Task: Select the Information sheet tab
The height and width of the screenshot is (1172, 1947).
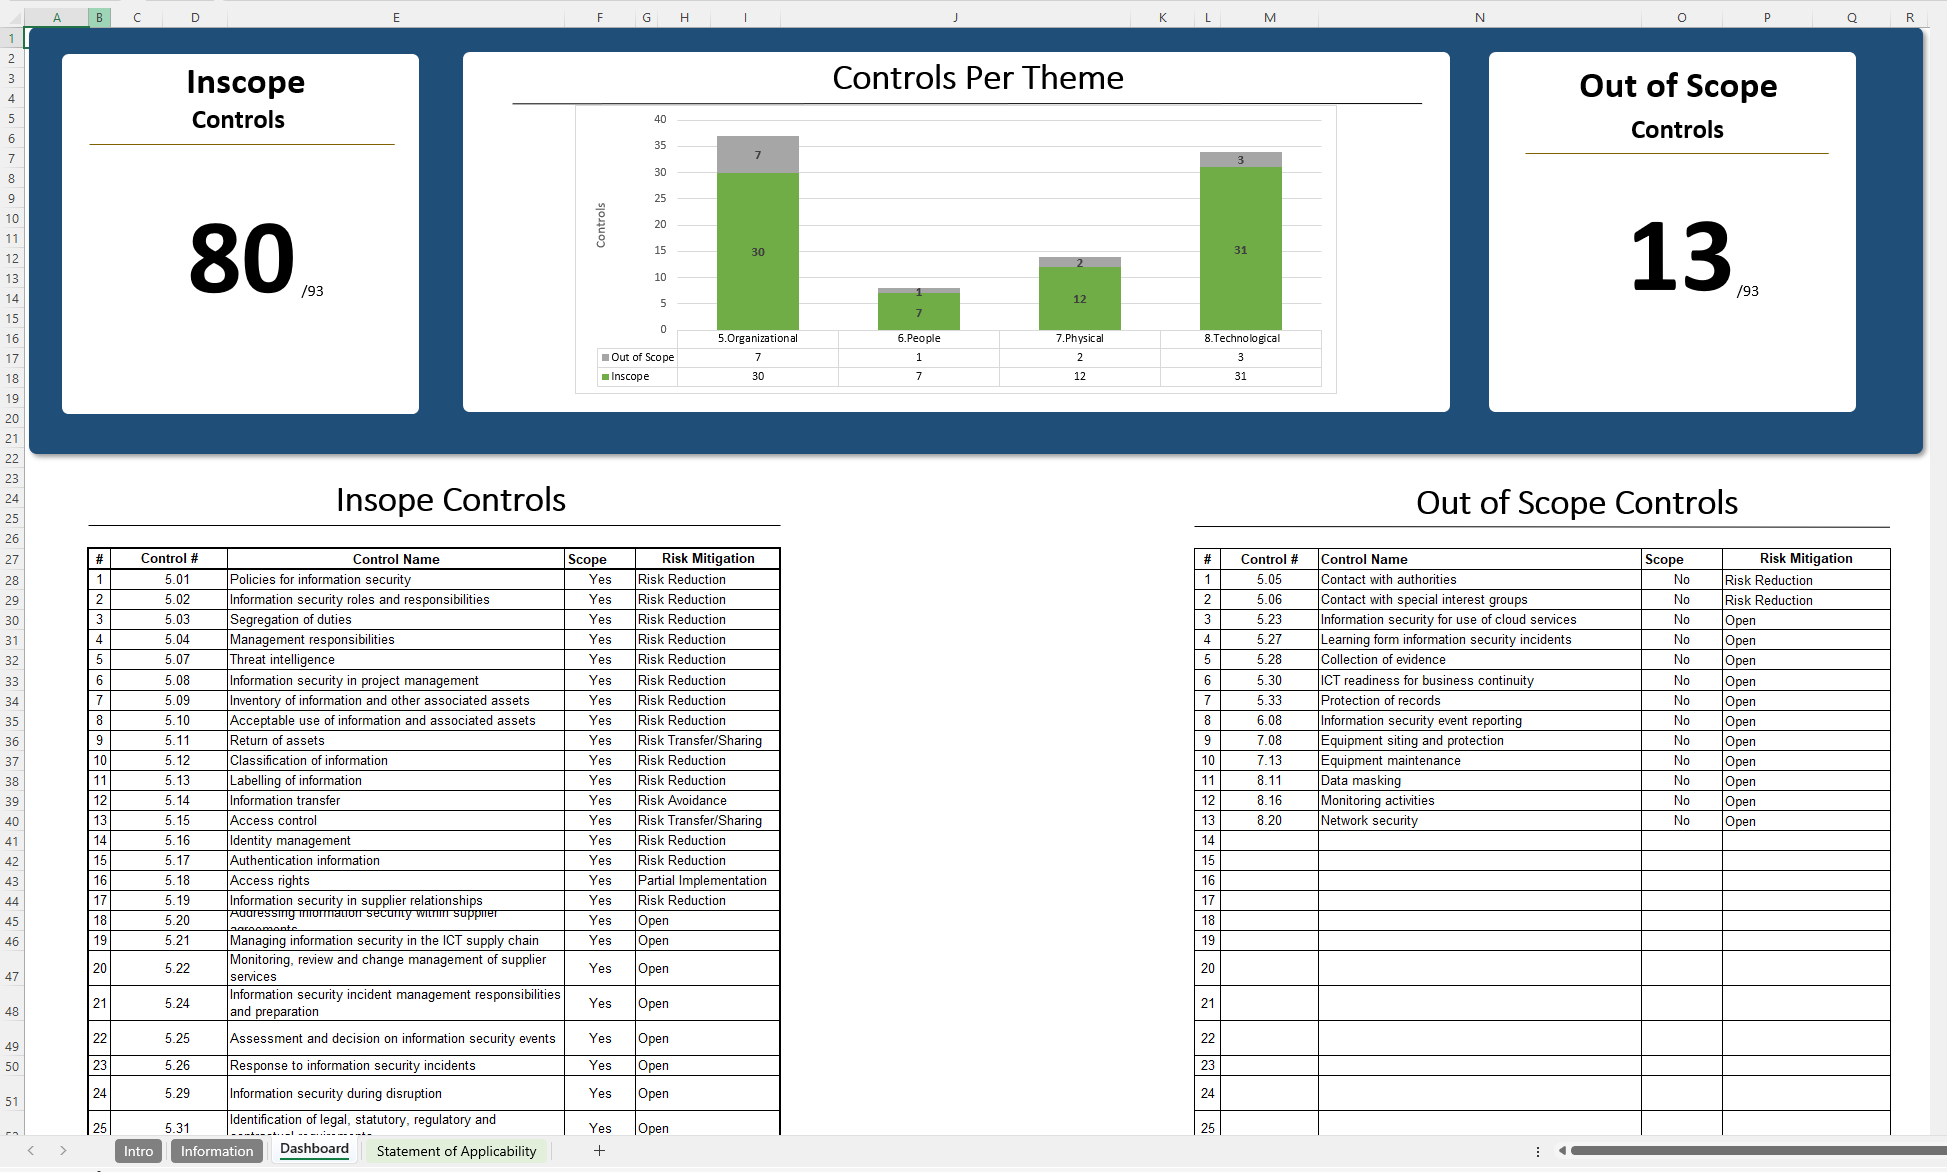Action: tap(216, 1151)
